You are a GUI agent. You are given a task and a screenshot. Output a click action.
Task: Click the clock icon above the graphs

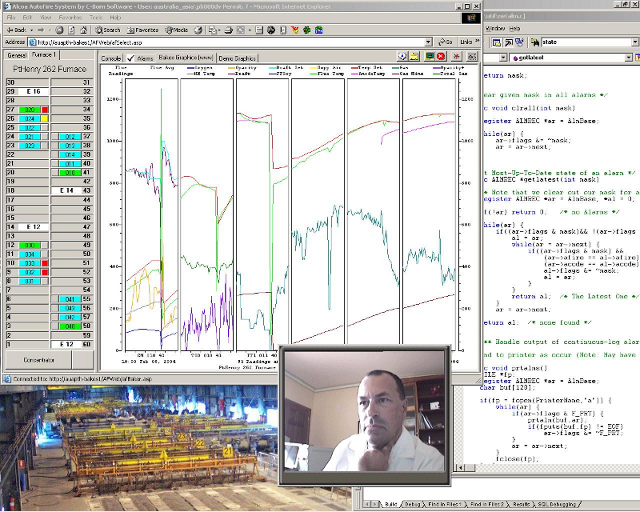click(402, 56)
